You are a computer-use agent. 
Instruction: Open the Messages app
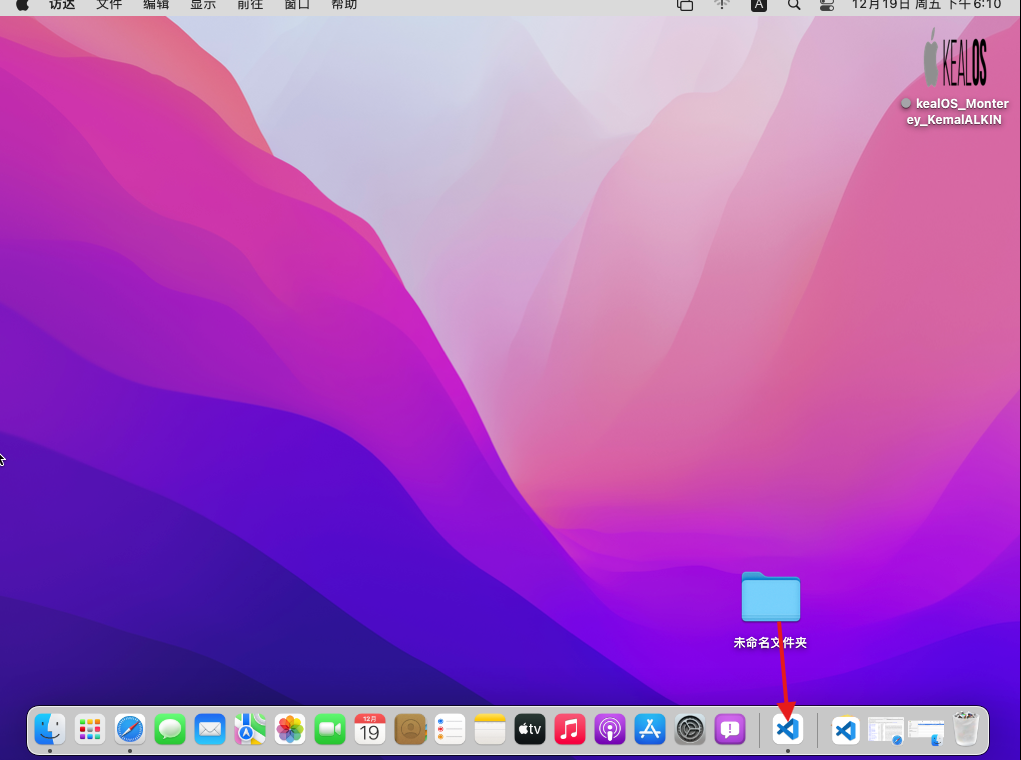click(170, 730)
